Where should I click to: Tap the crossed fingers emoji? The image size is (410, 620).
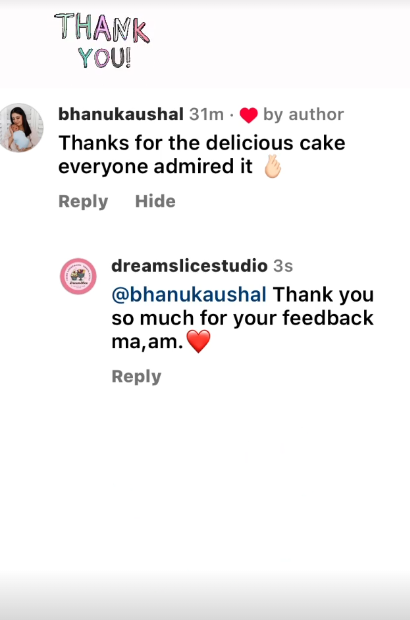[273, 166]
